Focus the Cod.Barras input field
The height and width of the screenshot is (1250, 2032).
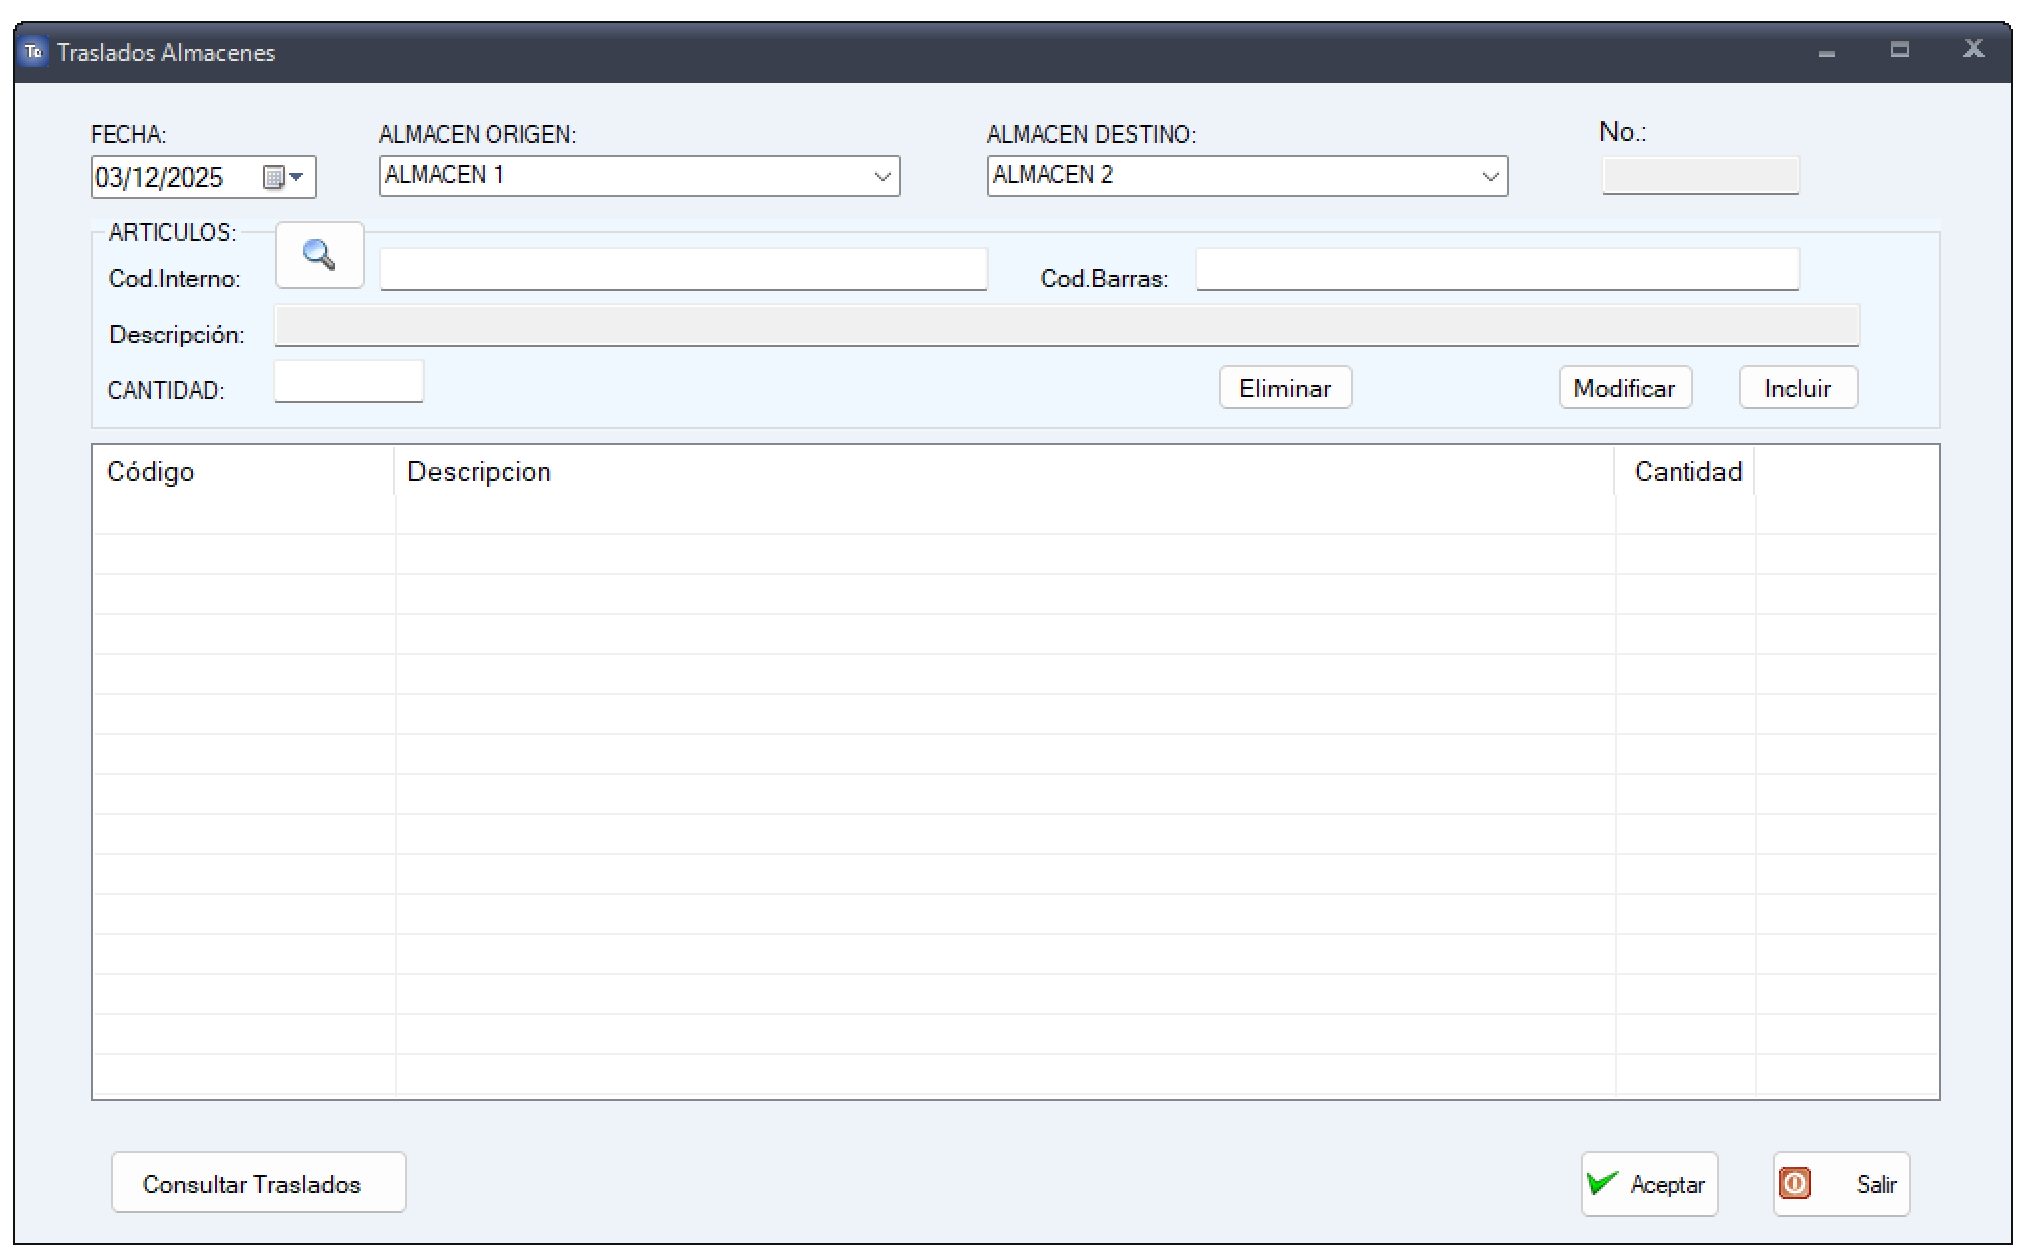[1496, 269]
